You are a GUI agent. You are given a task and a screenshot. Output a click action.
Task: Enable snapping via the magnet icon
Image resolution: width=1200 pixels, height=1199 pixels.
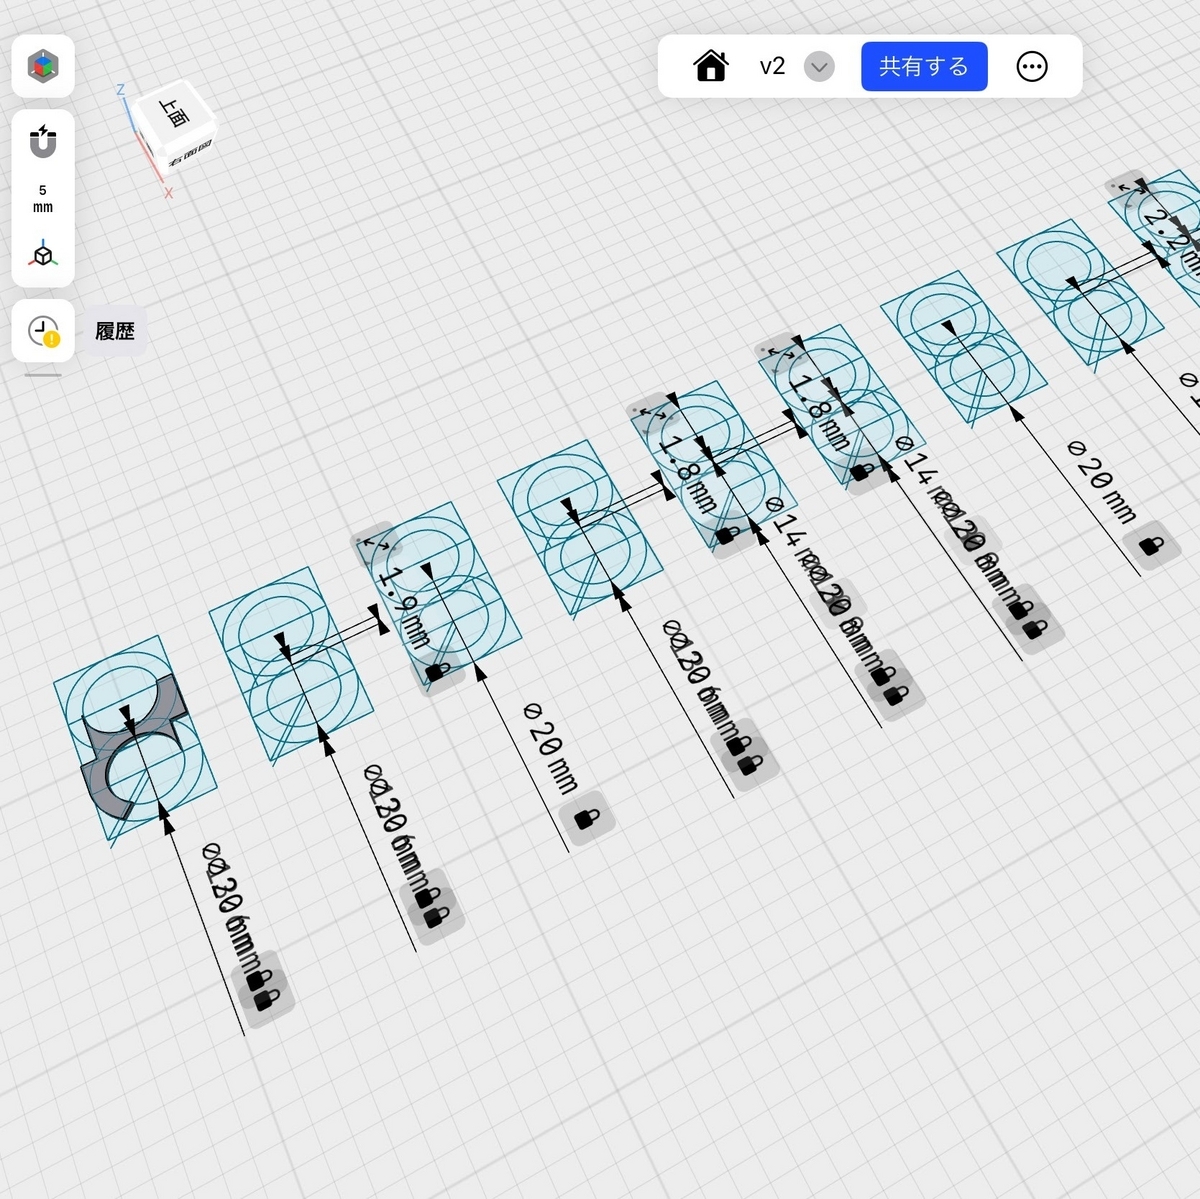pyautogui.click(x=43, y=142)
